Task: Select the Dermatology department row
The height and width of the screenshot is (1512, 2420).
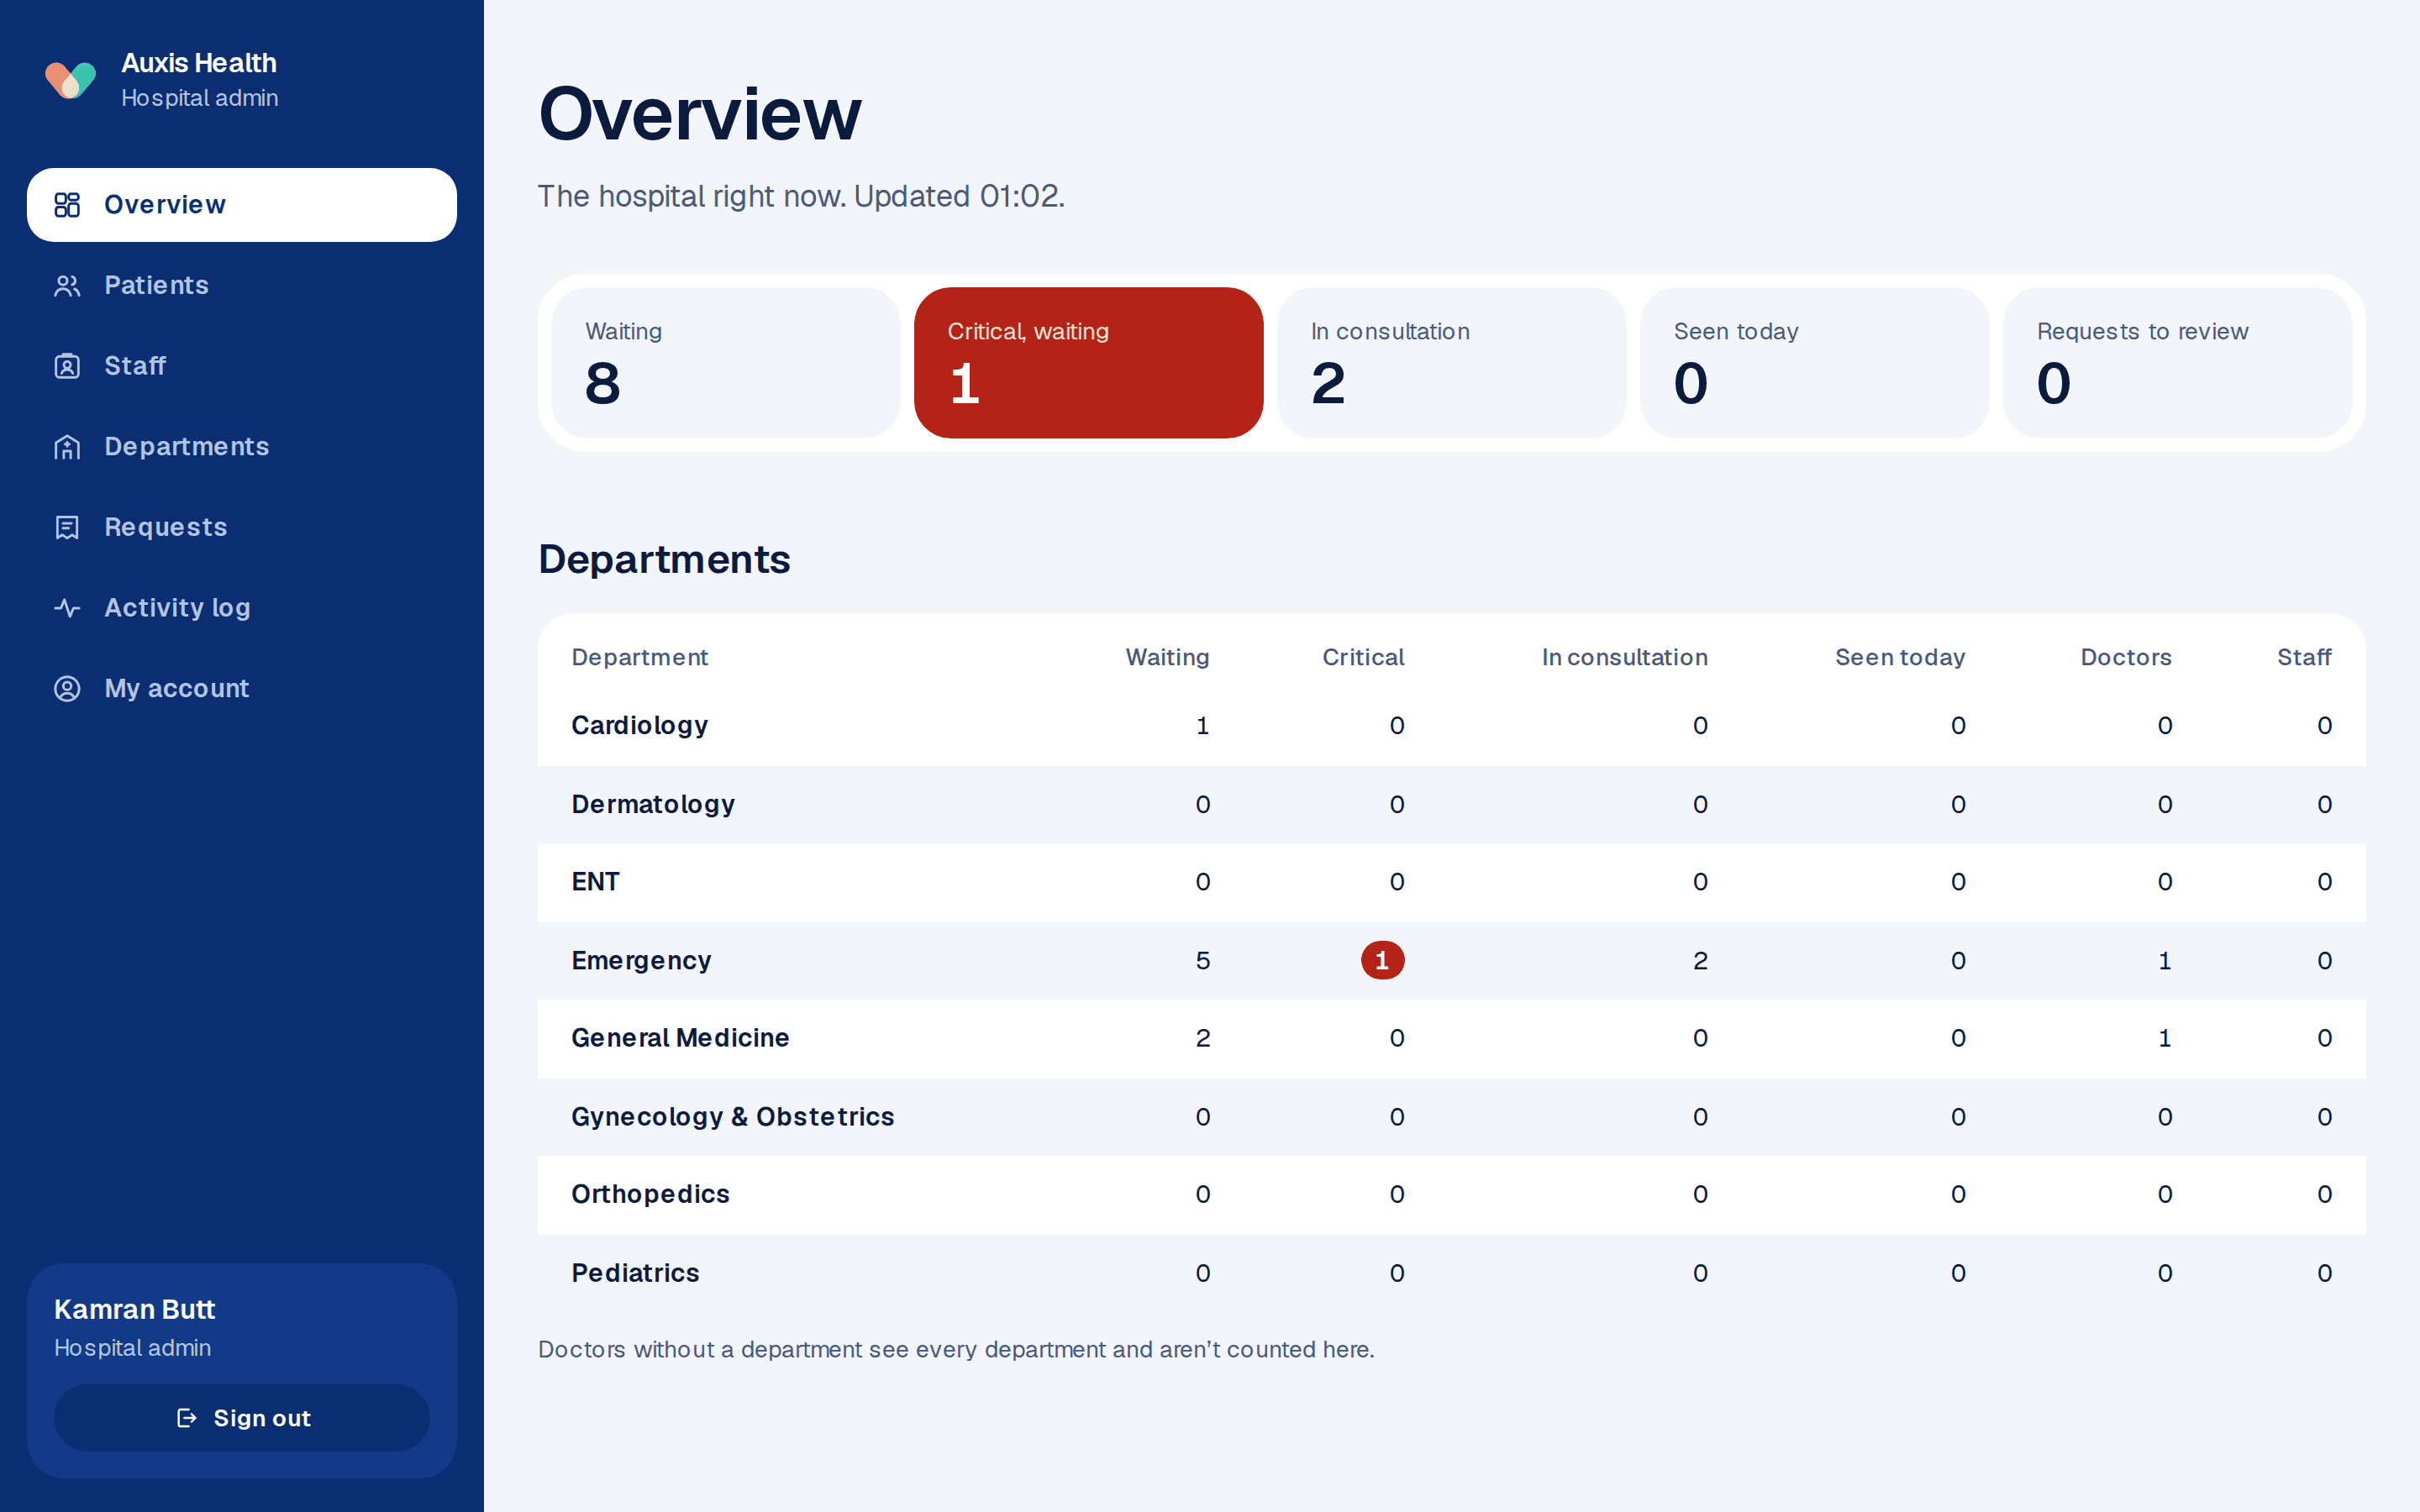Action: pyautogui.click(x=1452, y=804)
